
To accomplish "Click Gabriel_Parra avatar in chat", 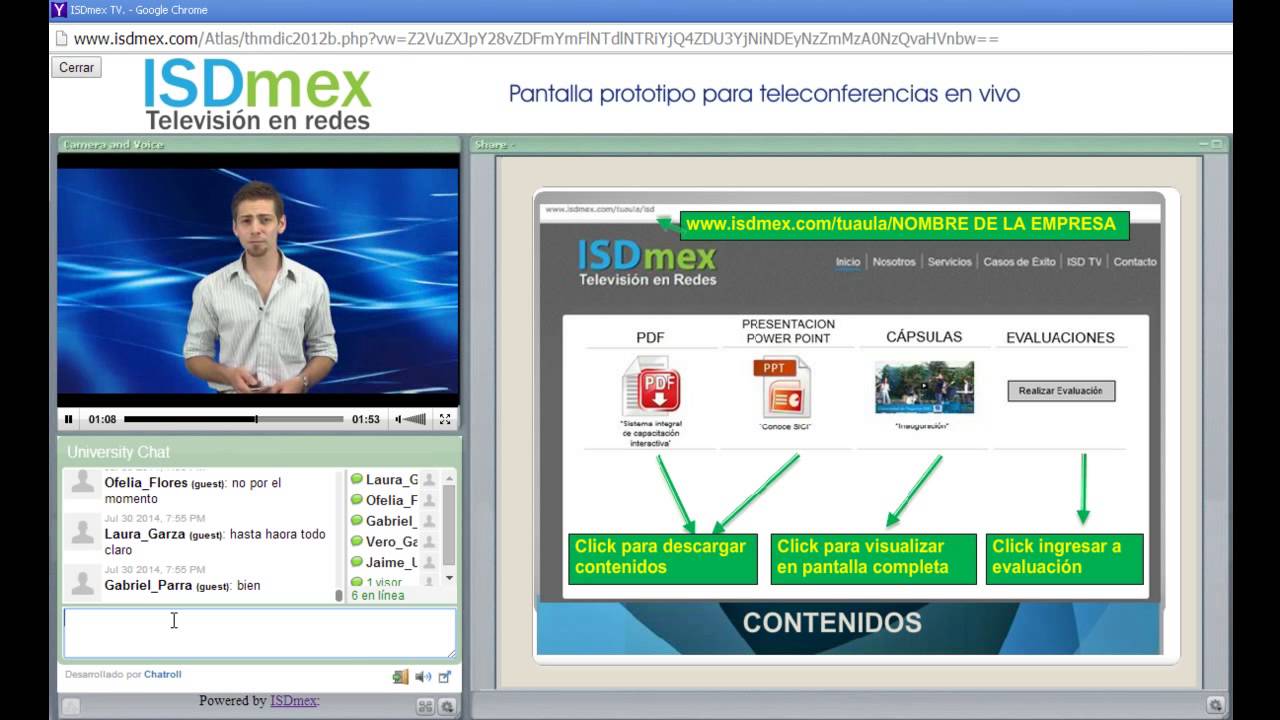I will click(83, 583).
